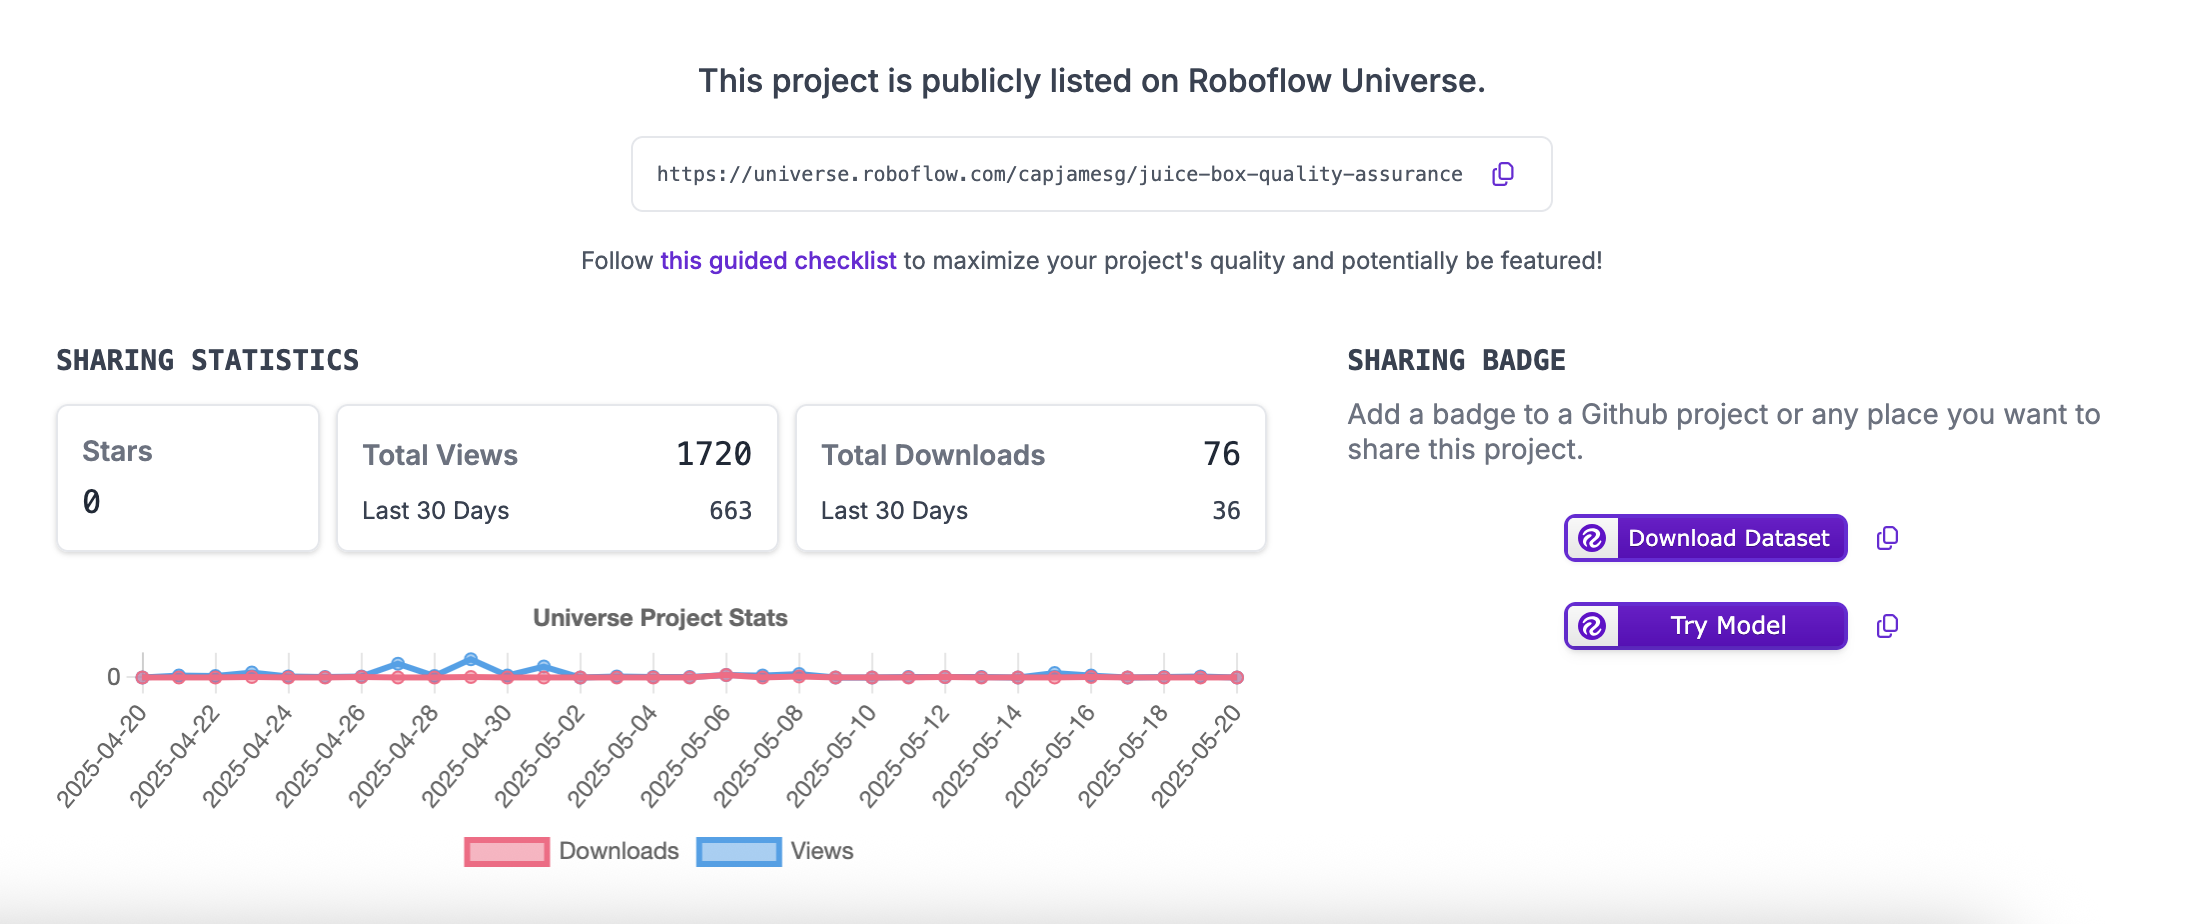Click the Total Views statistics card
2192x924 pixels.
[x=557, y=478]
